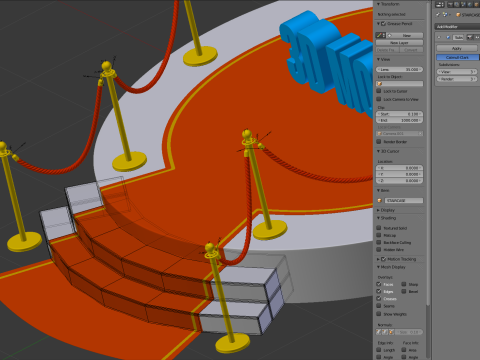The image size is (480, 360).
Task: Show face normals icon in Normals row
Action: point(391,332)
